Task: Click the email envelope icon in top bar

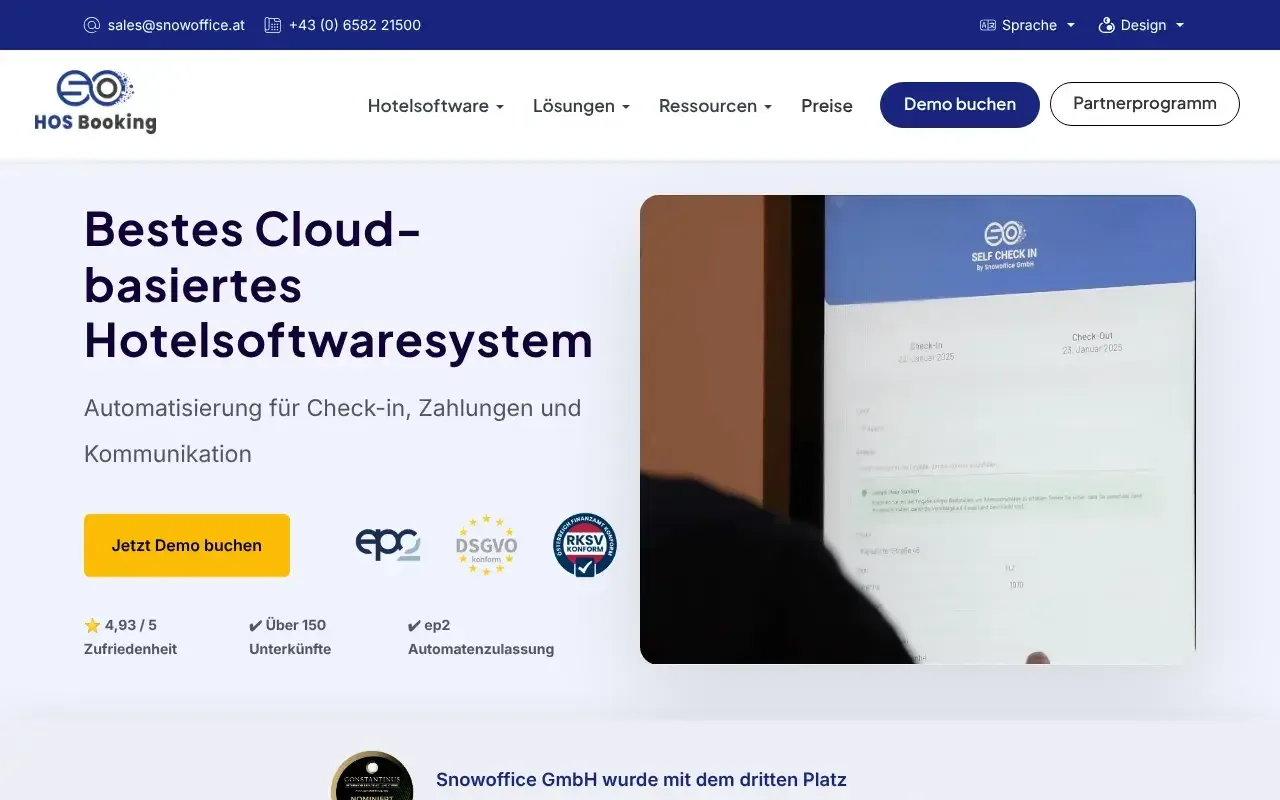Action: (x=92, y=25)
